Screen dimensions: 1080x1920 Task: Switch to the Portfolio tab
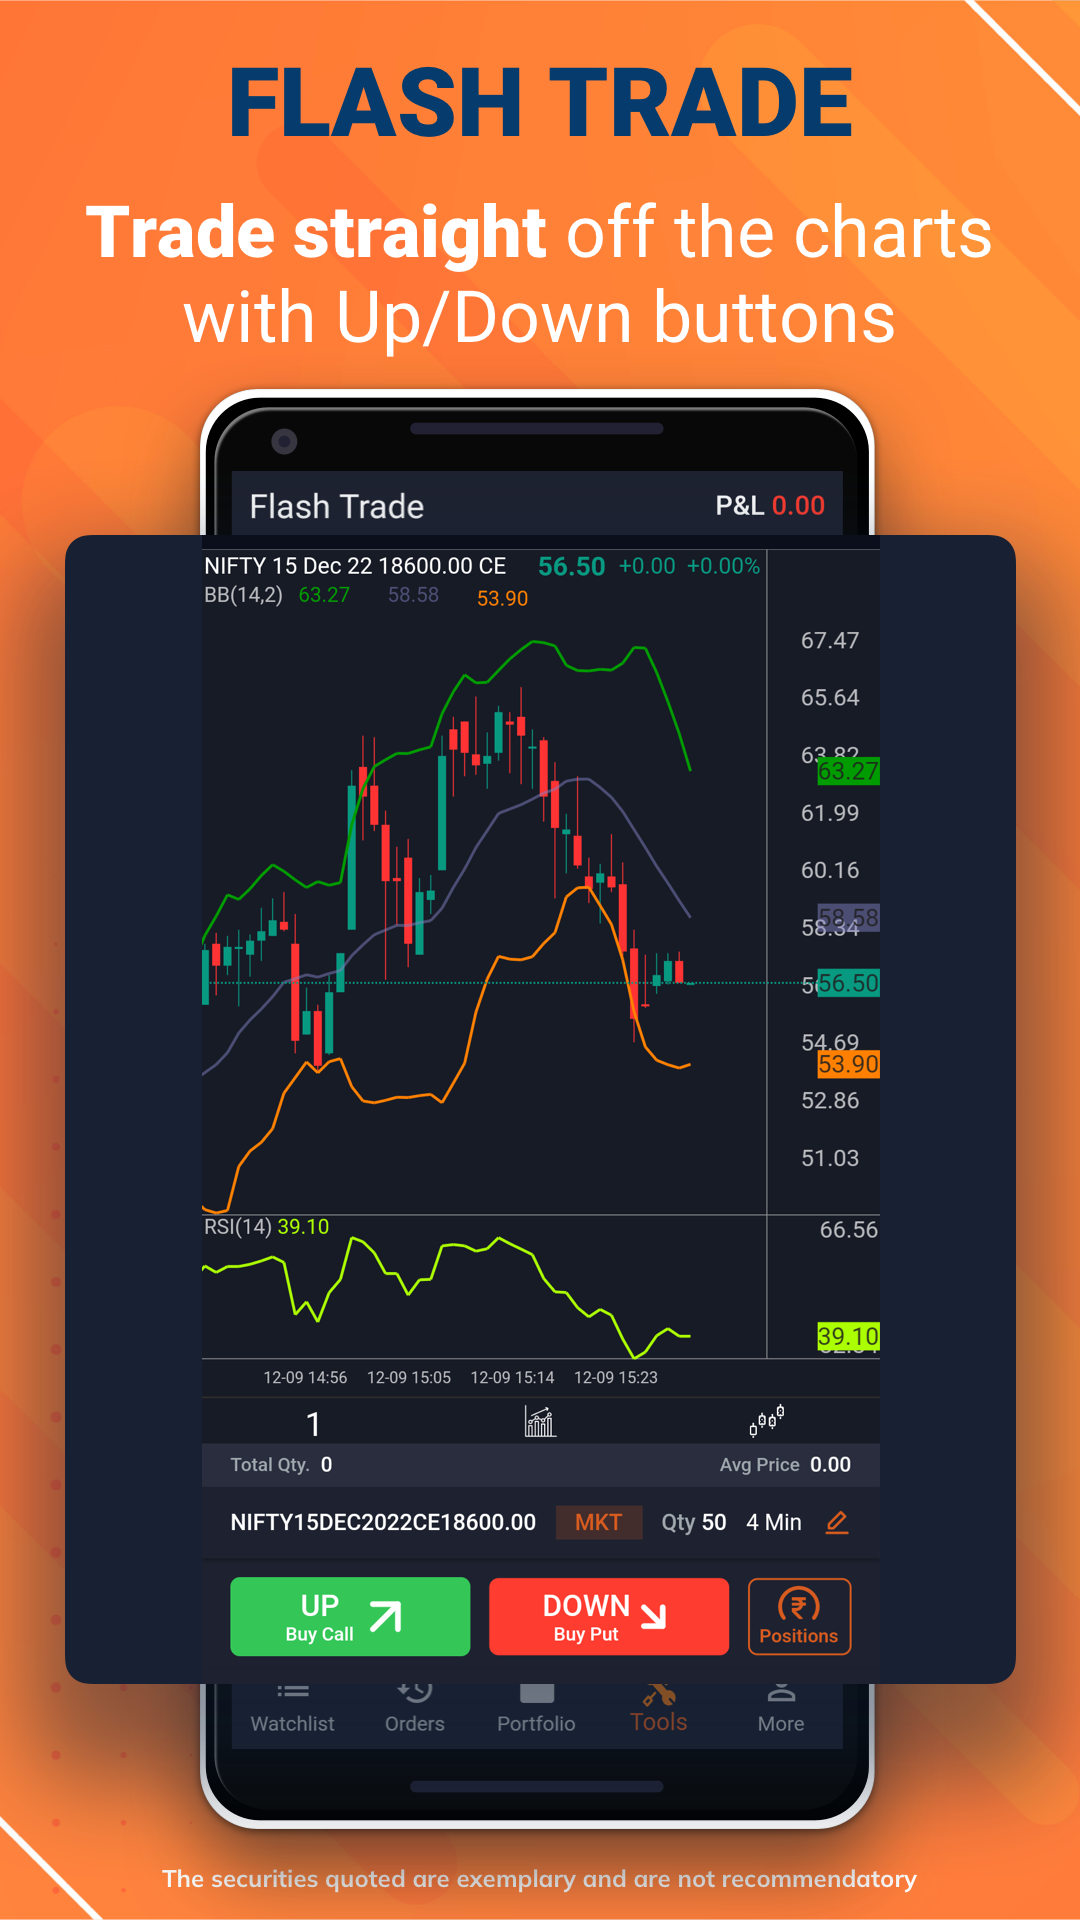(x=537, y=1708)
